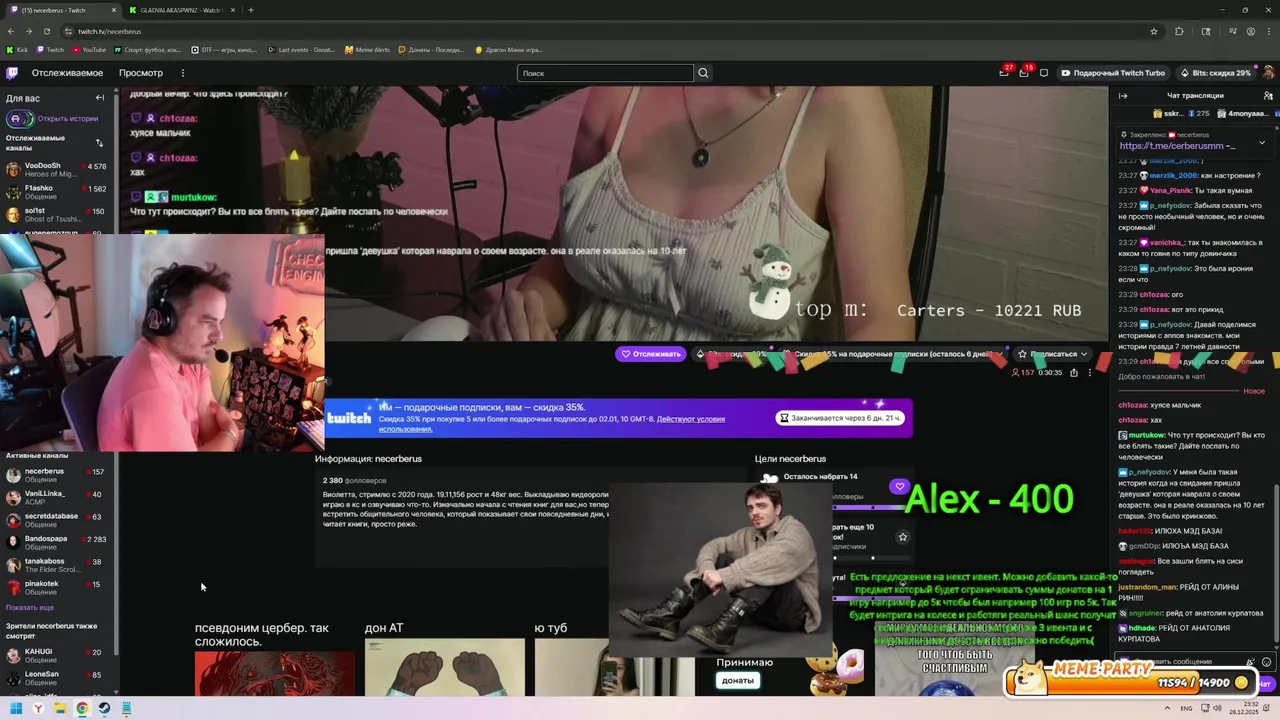Go back in browser history
Image resolution: width=1280 pixels, height=720 pixels.
click(x=11, y=31)
